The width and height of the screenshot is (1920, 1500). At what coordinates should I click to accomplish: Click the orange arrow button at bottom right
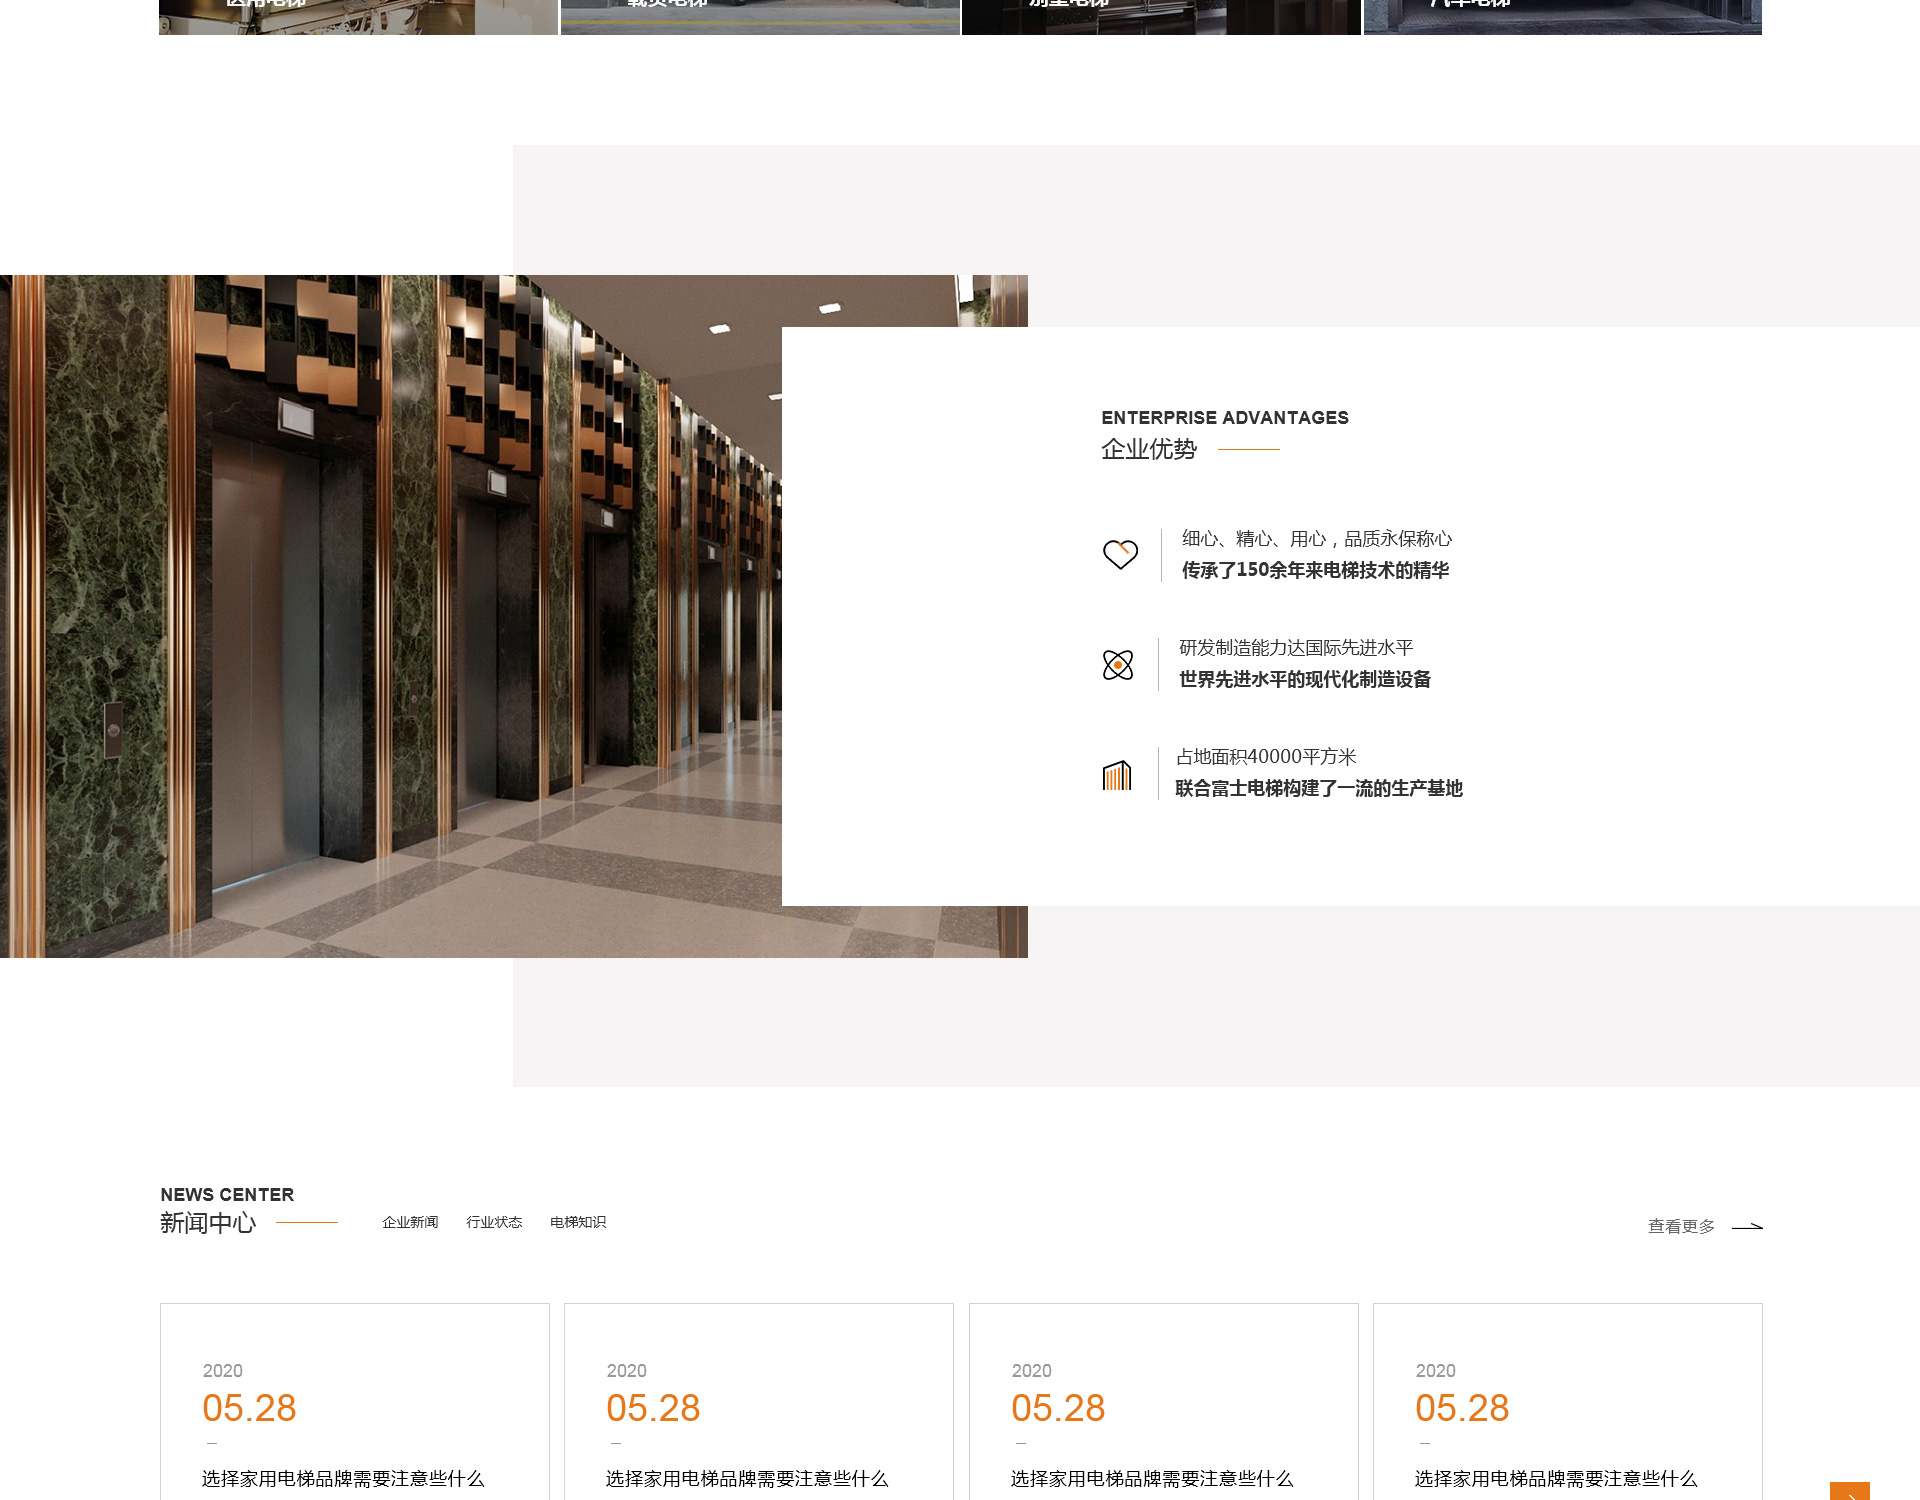pyautogui.click(x=1849, y=1491)
